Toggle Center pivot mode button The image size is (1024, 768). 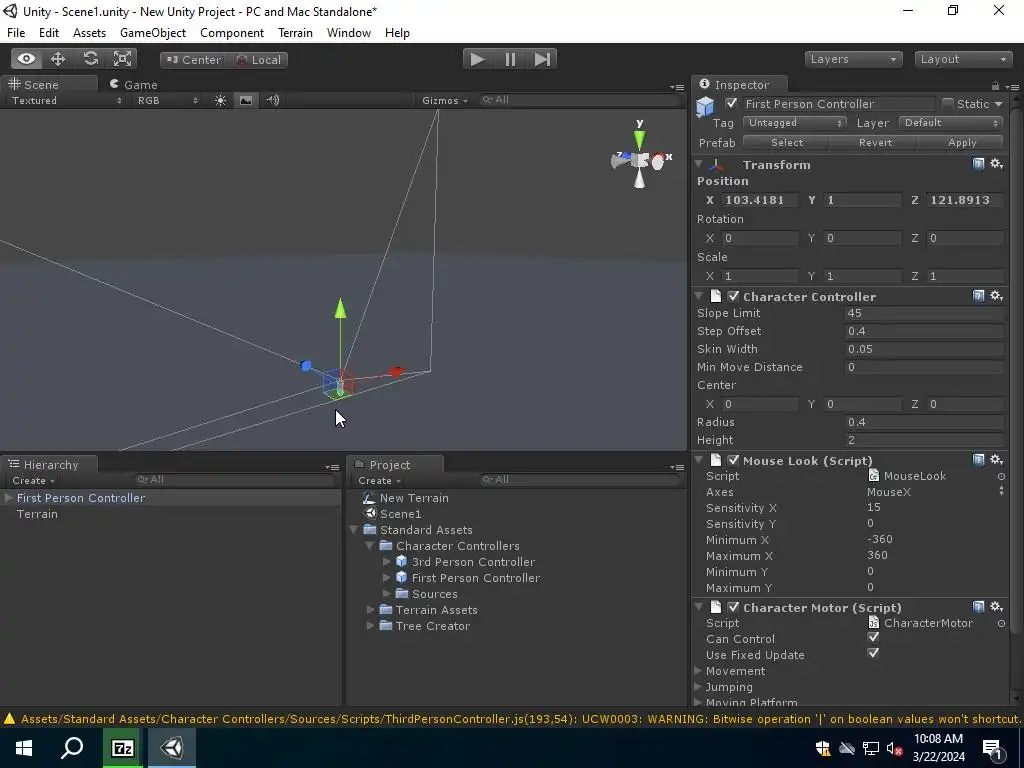click(x=193, y=59)
